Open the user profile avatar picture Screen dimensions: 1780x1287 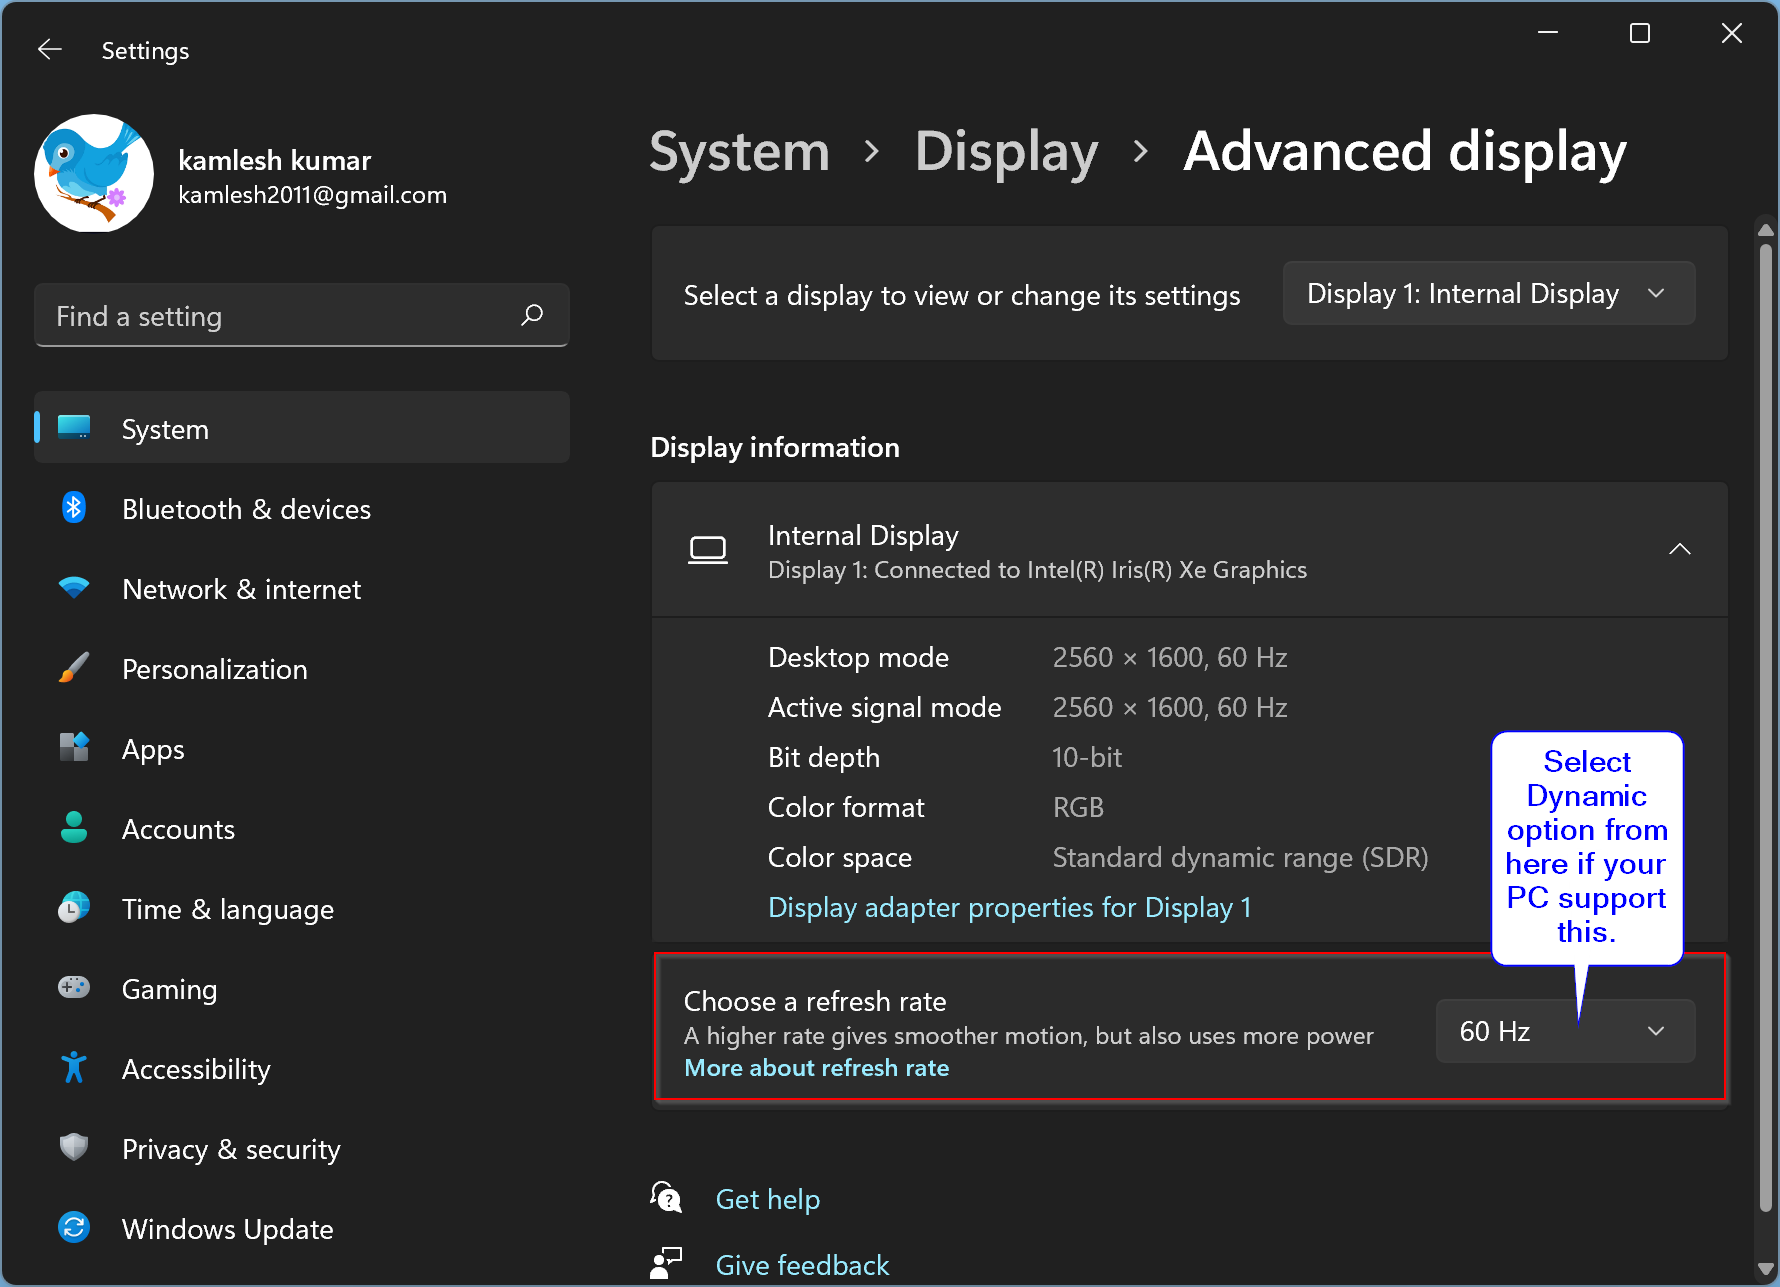coord(94,173)
